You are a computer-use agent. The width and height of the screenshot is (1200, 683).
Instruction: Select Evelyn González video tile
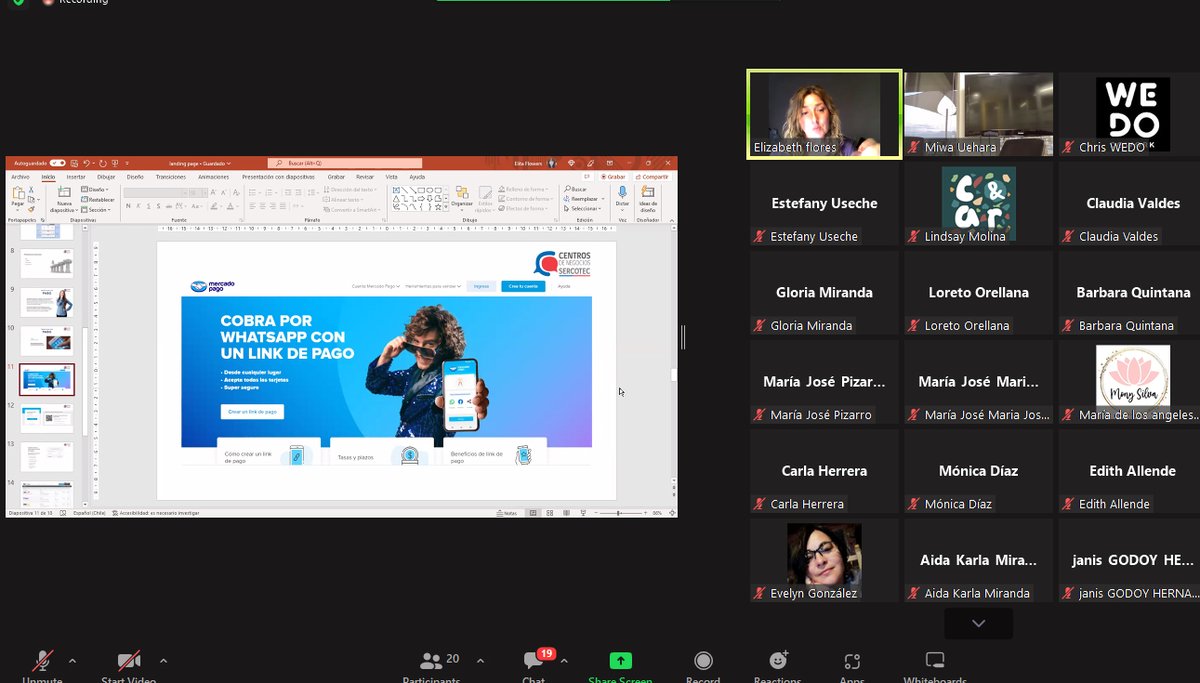point(824,560)
